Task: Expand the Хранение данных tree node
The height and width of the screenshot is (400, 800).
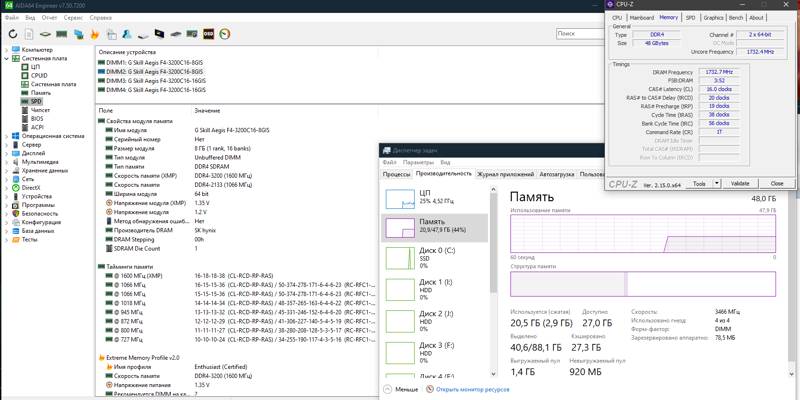Action: (x=7, y=170)
